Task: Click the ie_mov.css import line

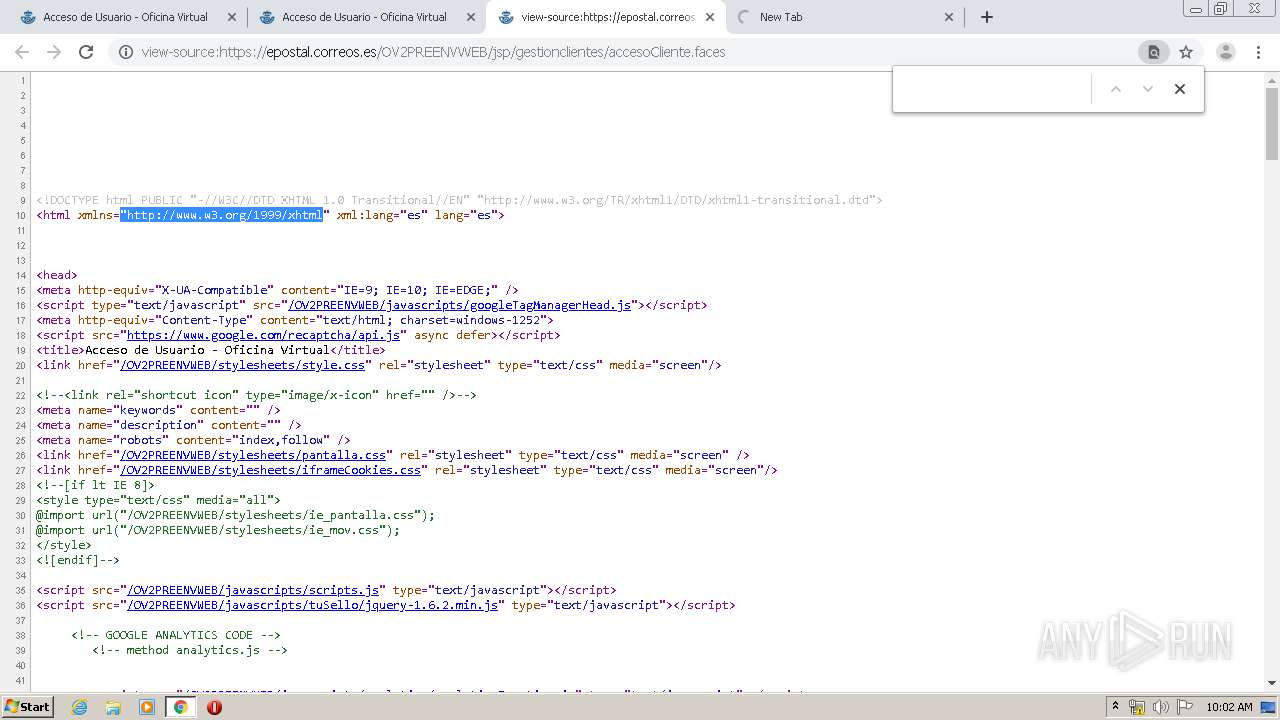Action: tap(218, 530)
